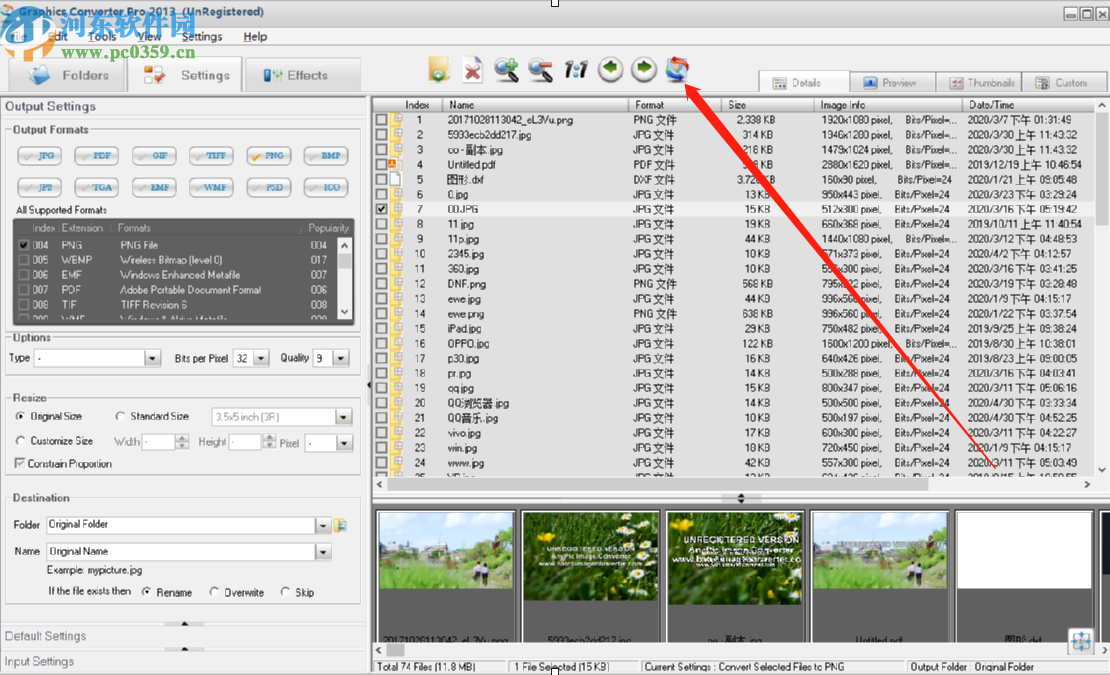Open the Tools menu
1110x675 pixels.
point(100,36)
